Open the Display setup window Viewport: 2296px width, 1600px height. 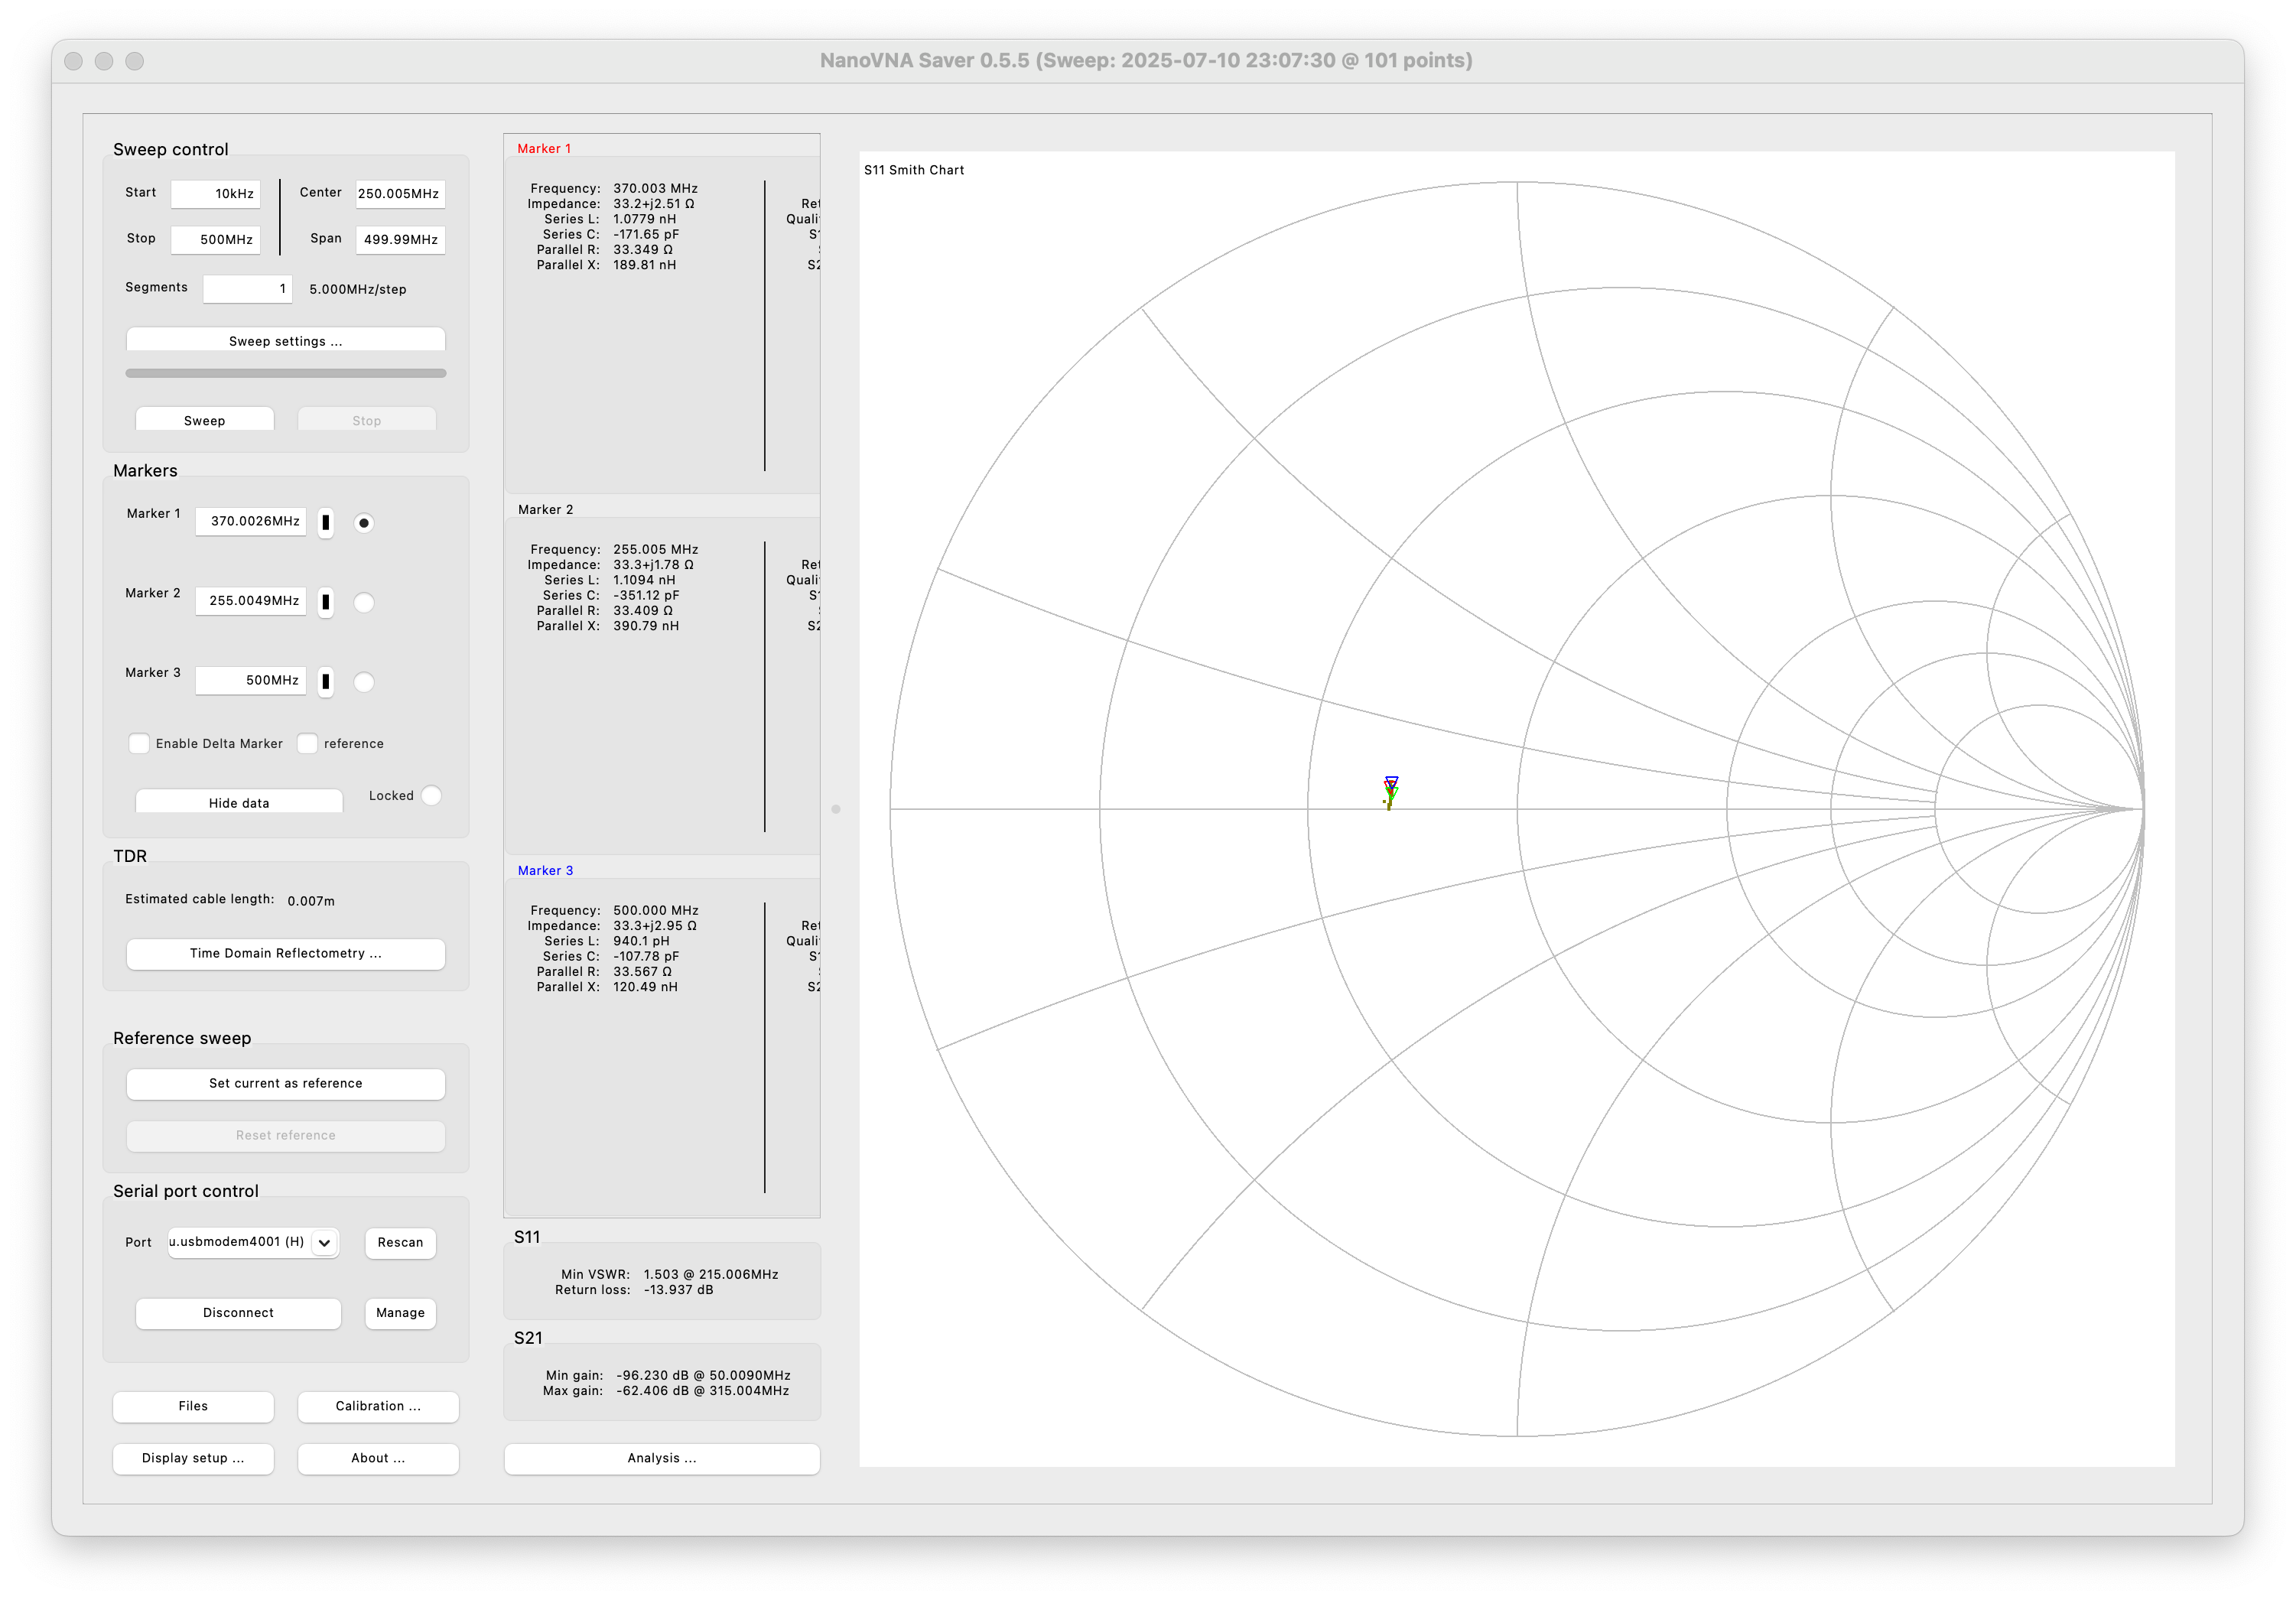(193, 1458)
